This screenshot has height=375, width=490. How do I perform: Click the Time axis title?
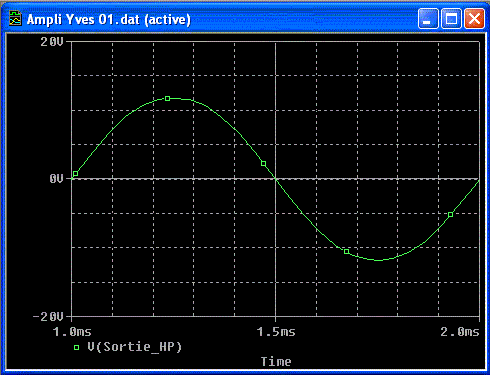[276, 362]
